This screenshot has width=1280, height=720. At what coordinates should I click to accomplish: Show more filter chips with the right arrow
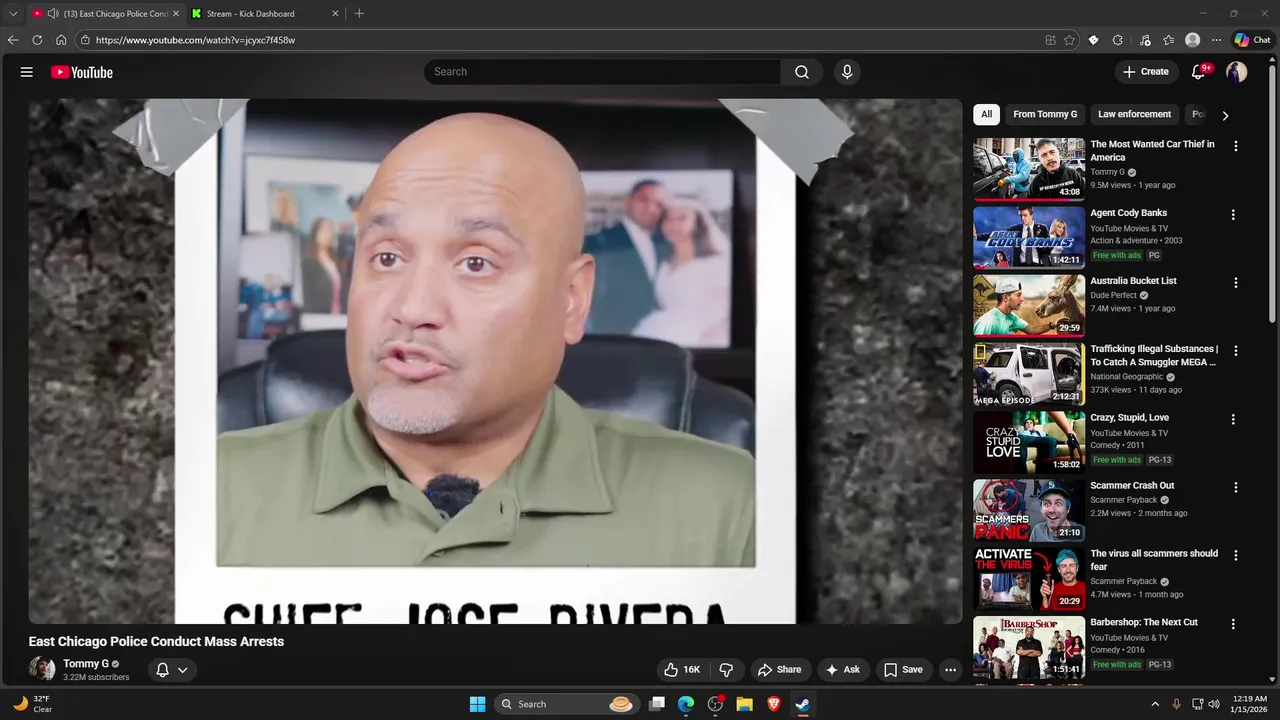point(1225,115)
